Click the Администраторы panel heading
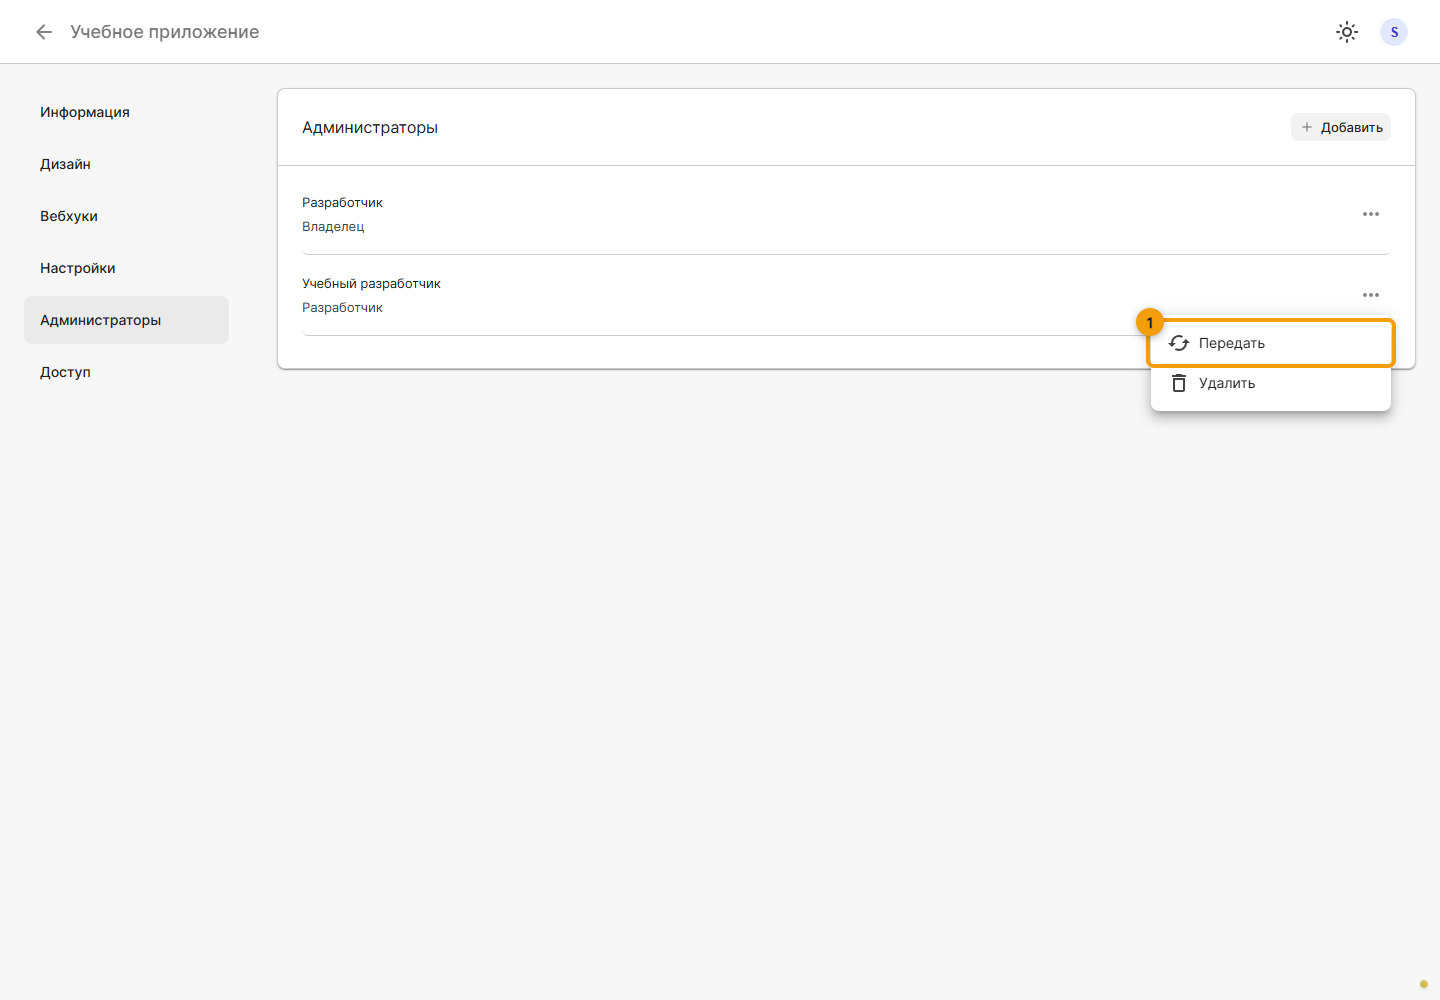Image resolution: width=1440 pixels, height=1000 pixels. pos(370,128)
